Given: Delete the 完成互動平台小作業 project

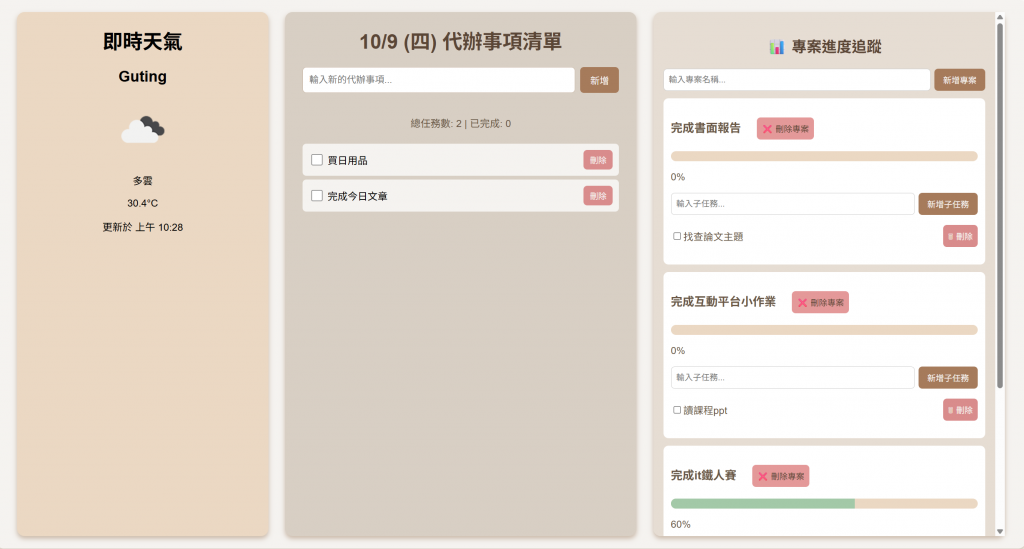Looking at the screenshot, I should click(x=820, y=302).
